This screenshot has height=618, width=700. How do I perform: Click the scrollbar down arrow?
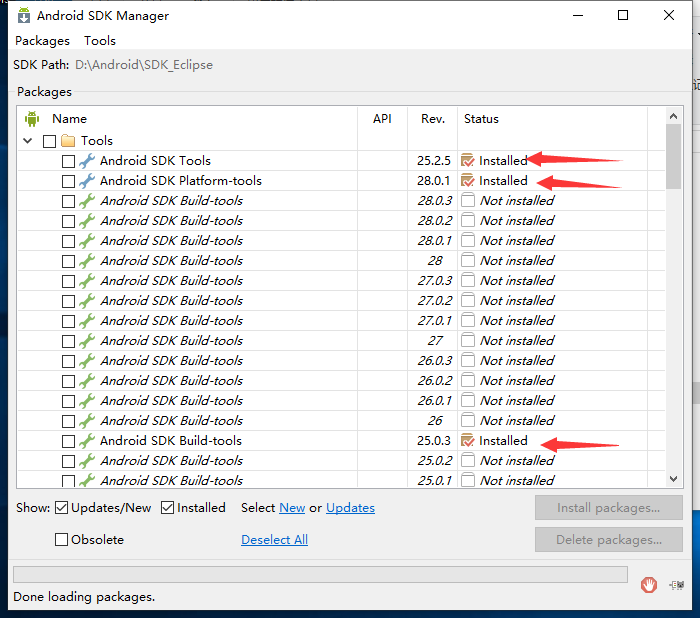click(x=673, y=479)
